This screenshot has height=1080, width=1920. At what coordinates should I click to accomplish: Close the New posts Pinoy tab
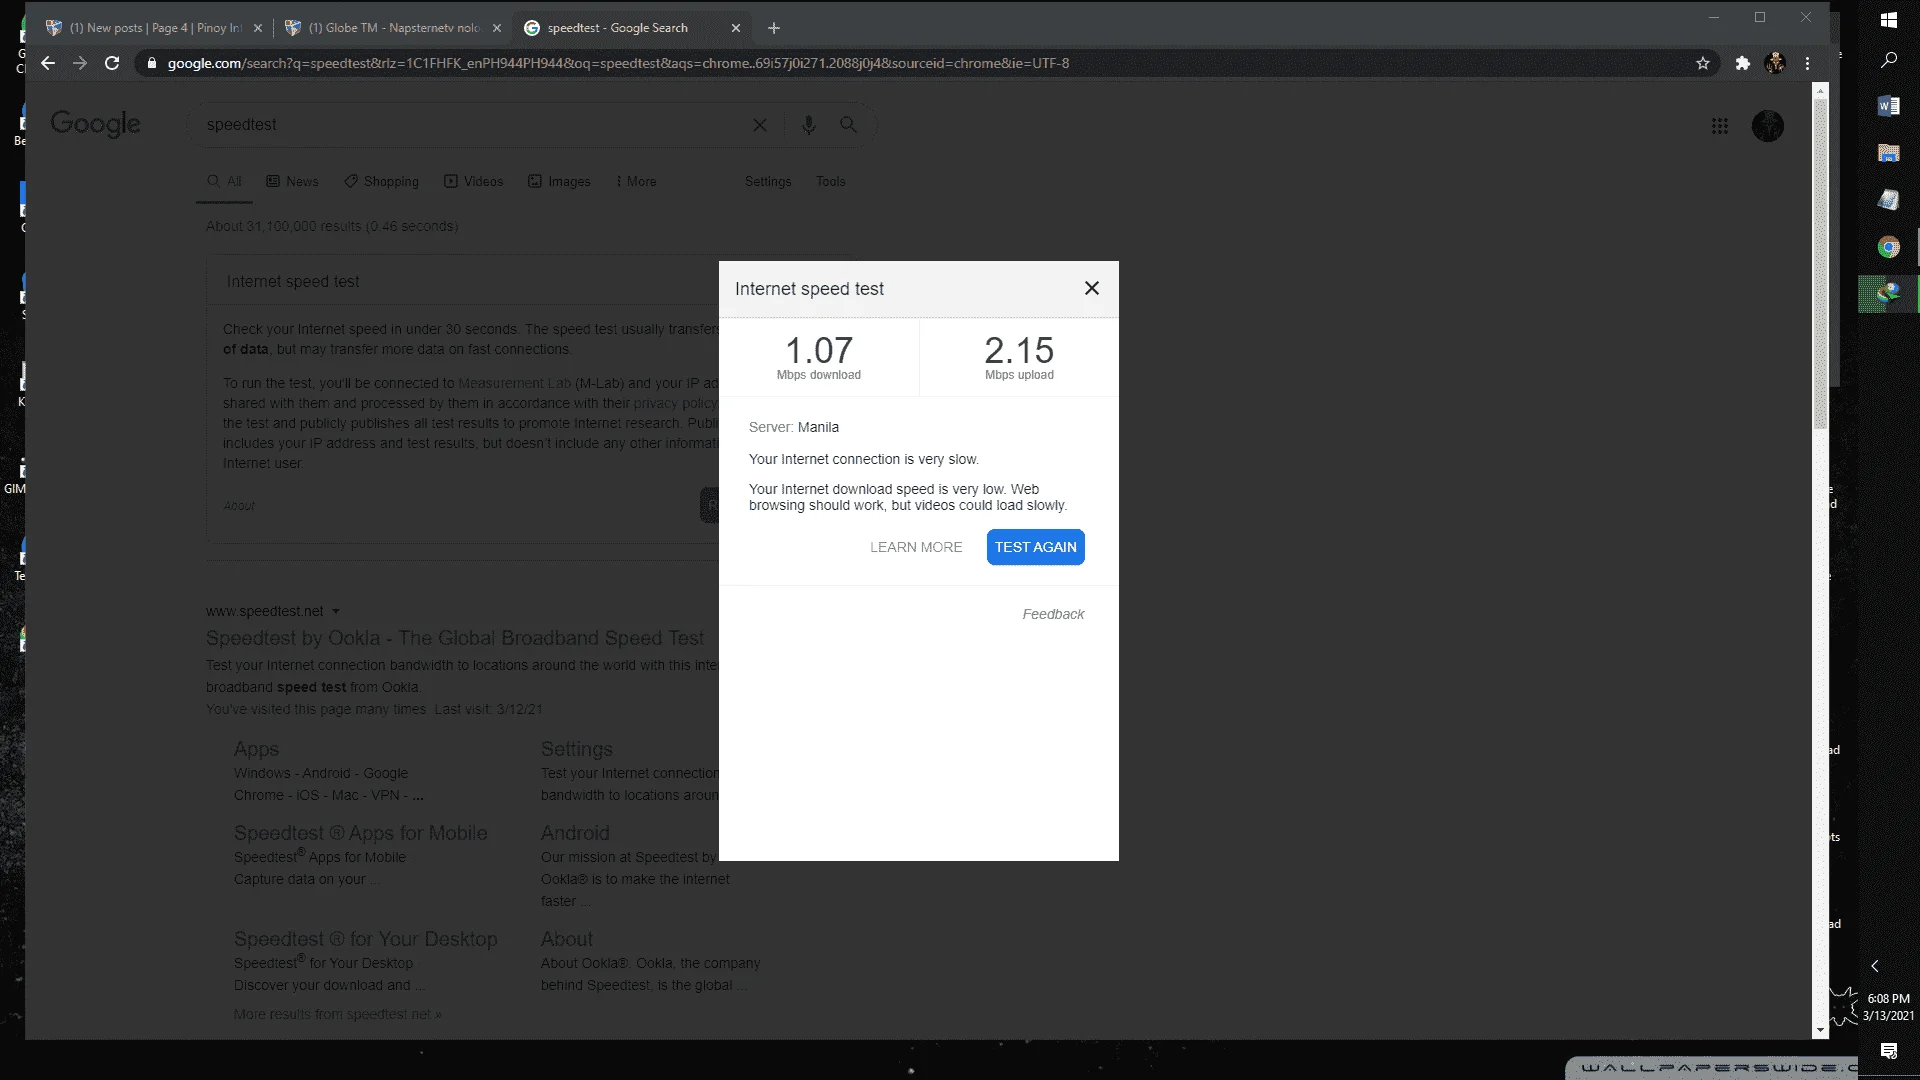tap(258, 28)
